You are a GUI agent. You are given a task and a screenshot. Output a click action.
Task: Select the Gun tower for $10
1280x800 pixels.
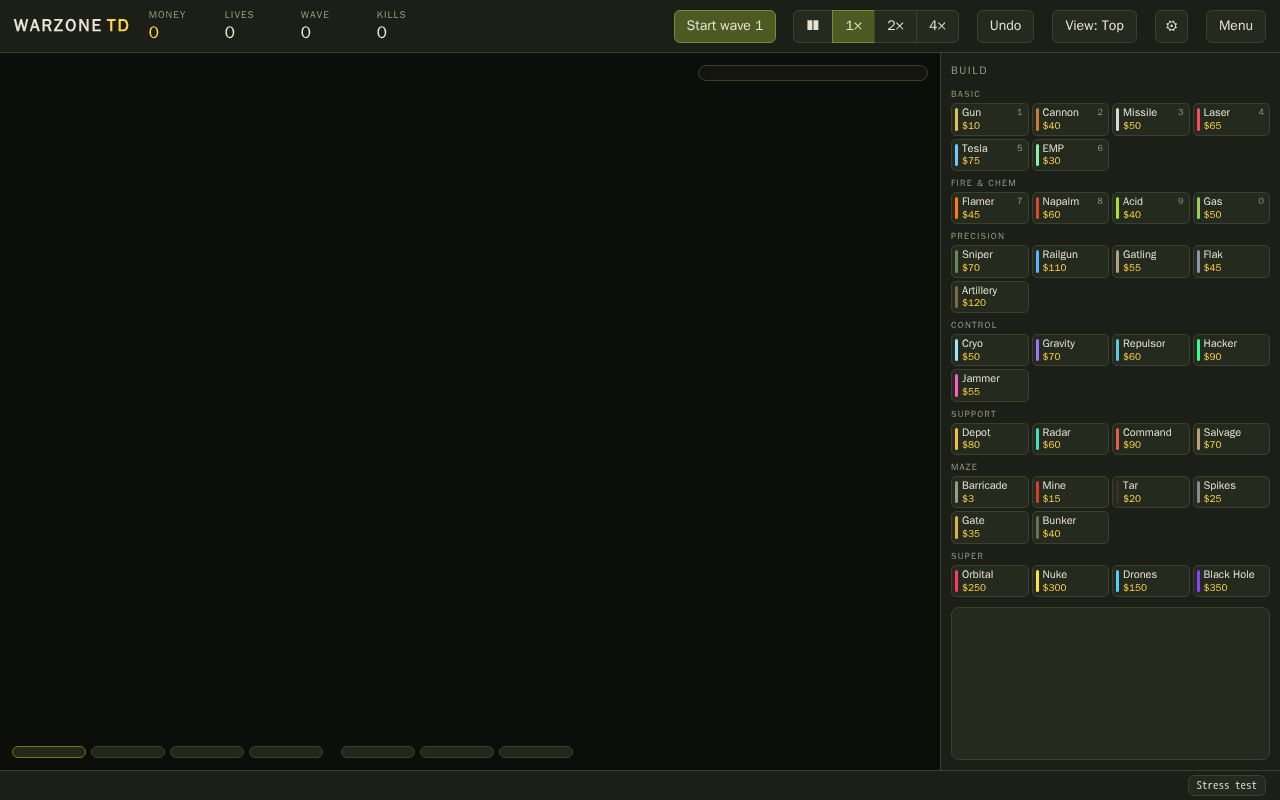tap(990, 119)
